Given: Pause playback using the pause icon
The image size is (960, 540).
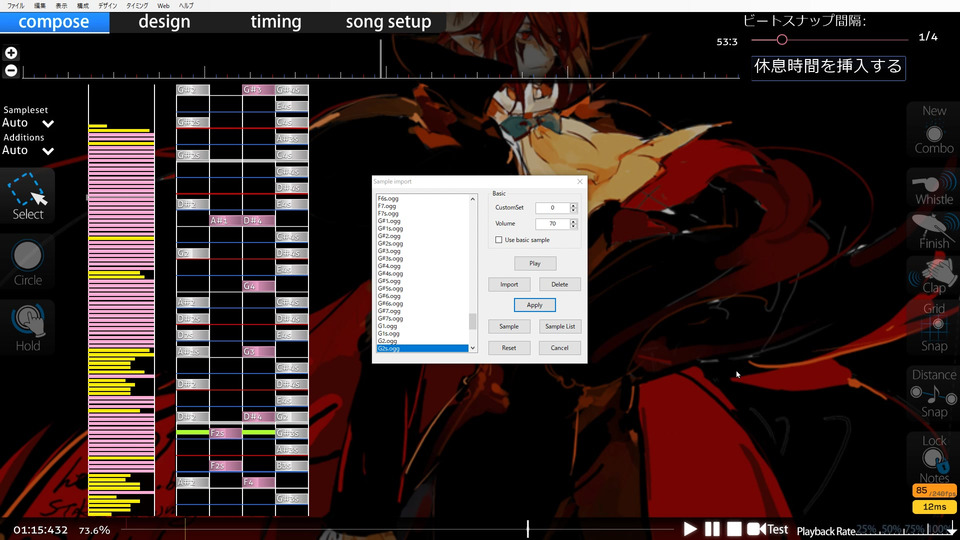Looking at the screenshot, I should tap(712, 529).
